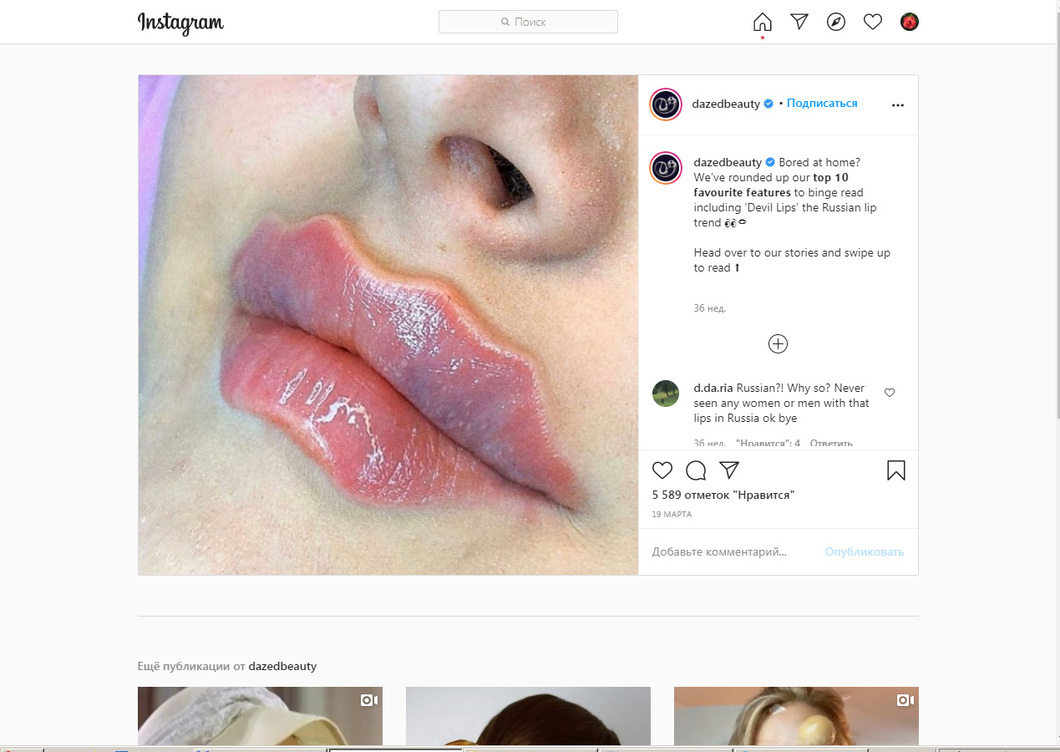Viewport: 1060px width, 752px height.
Task: Open dazedbeauty avatar beside the caption
Action: tap(665, 168)
